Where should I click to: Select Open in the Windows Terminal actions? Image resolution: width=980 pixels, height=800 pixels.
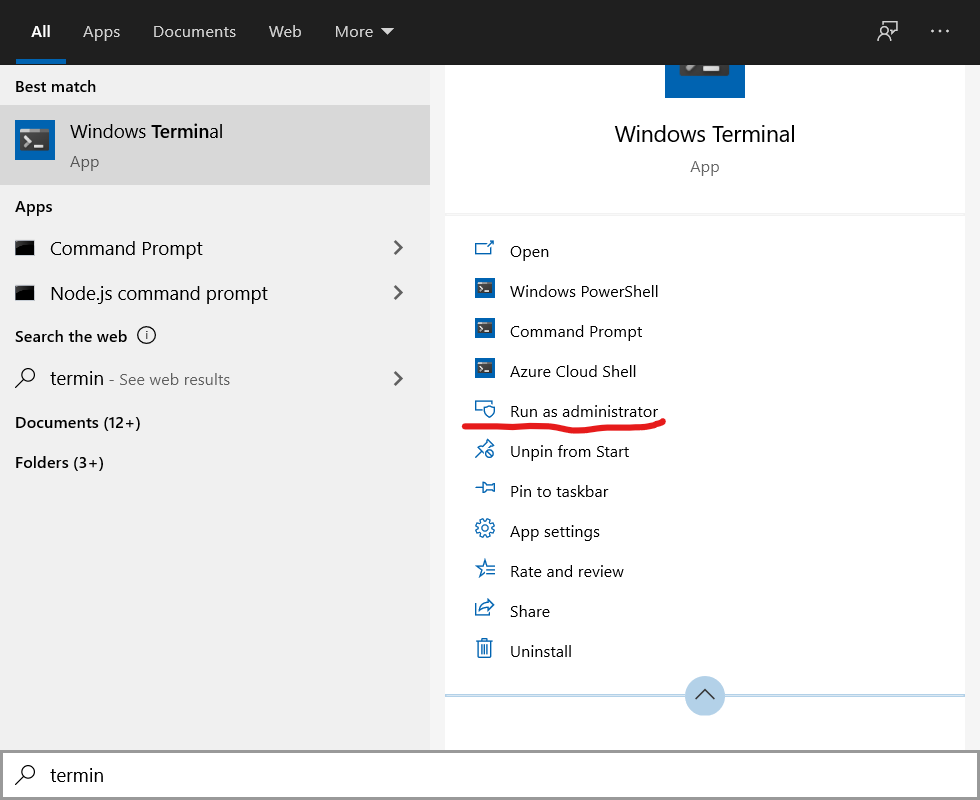pyautogui.click(x=529, y=251)
